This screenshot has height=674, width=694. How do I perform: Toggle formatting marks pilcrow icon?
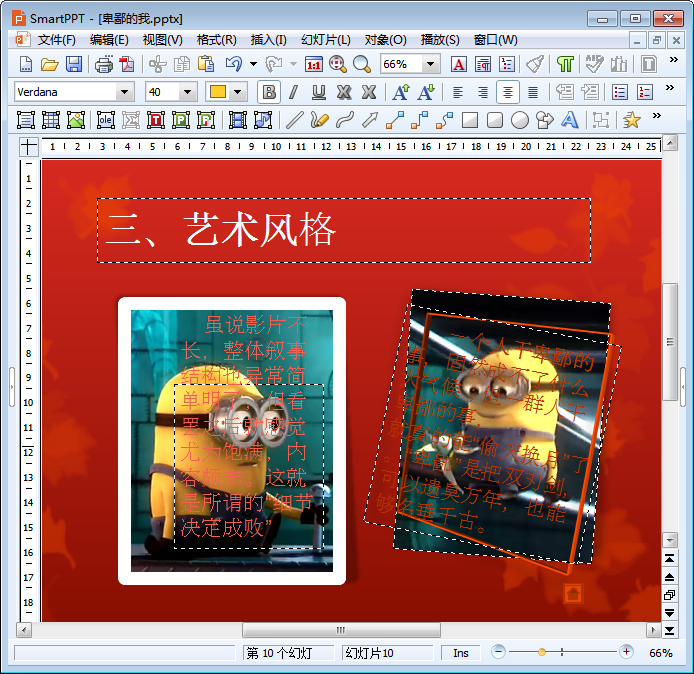pyautogui.click(x=565, y=64)
